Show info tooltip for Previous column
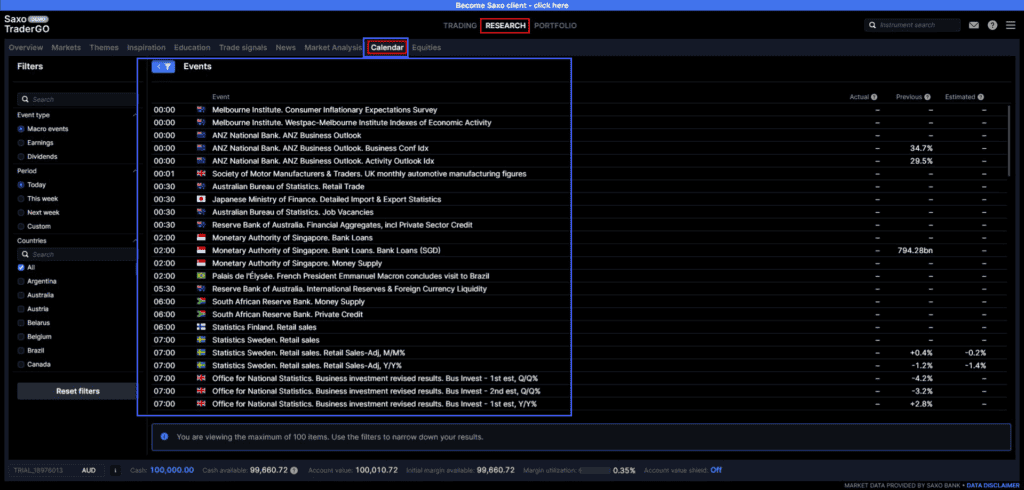Screen dimensions: 1024x490 pos(927,97)
